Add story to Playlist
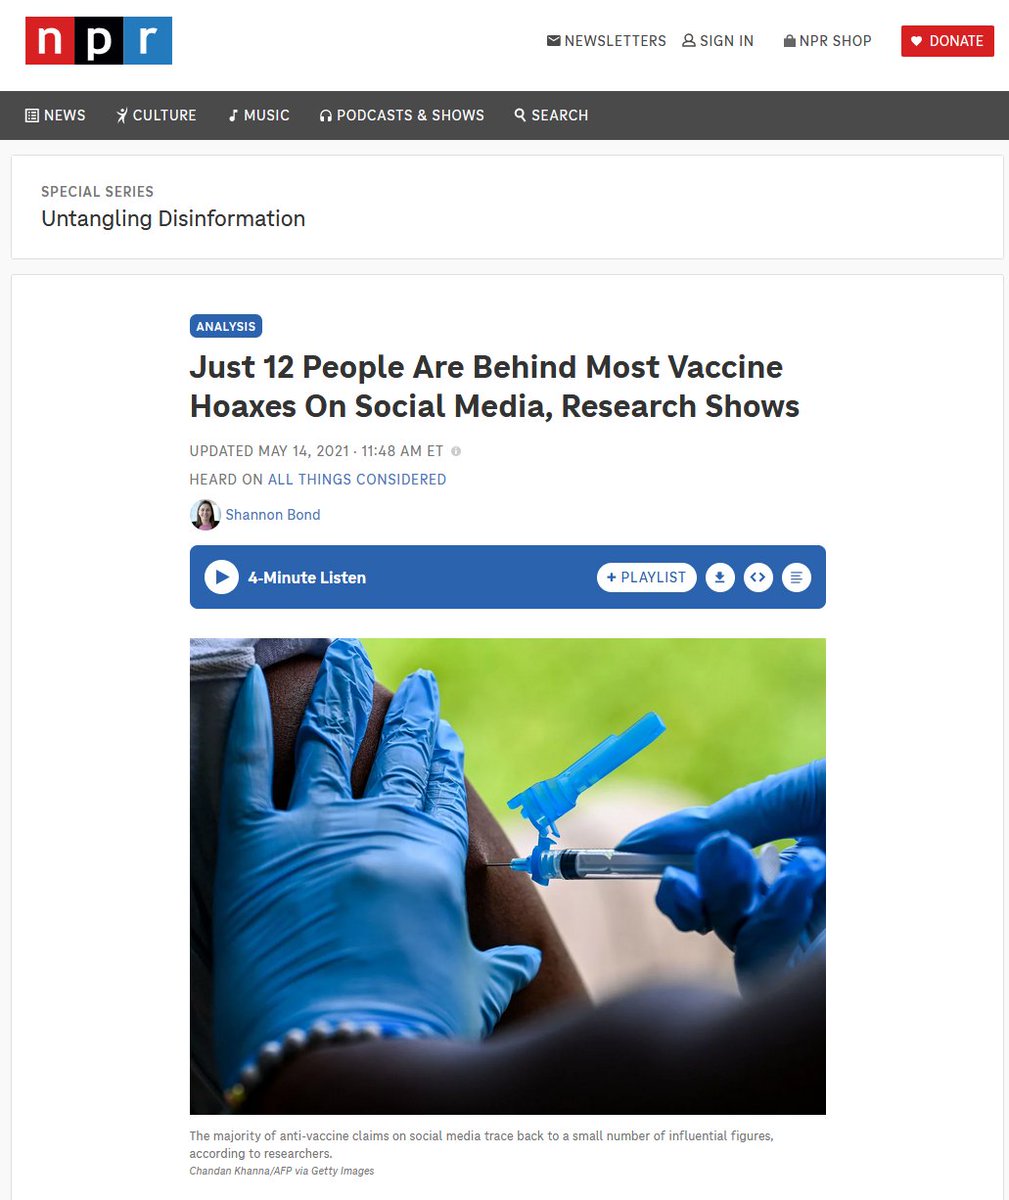Image resolution: width=1009 pixels, height=1200 pixels. pyautogui.click(x=647, y=577)
